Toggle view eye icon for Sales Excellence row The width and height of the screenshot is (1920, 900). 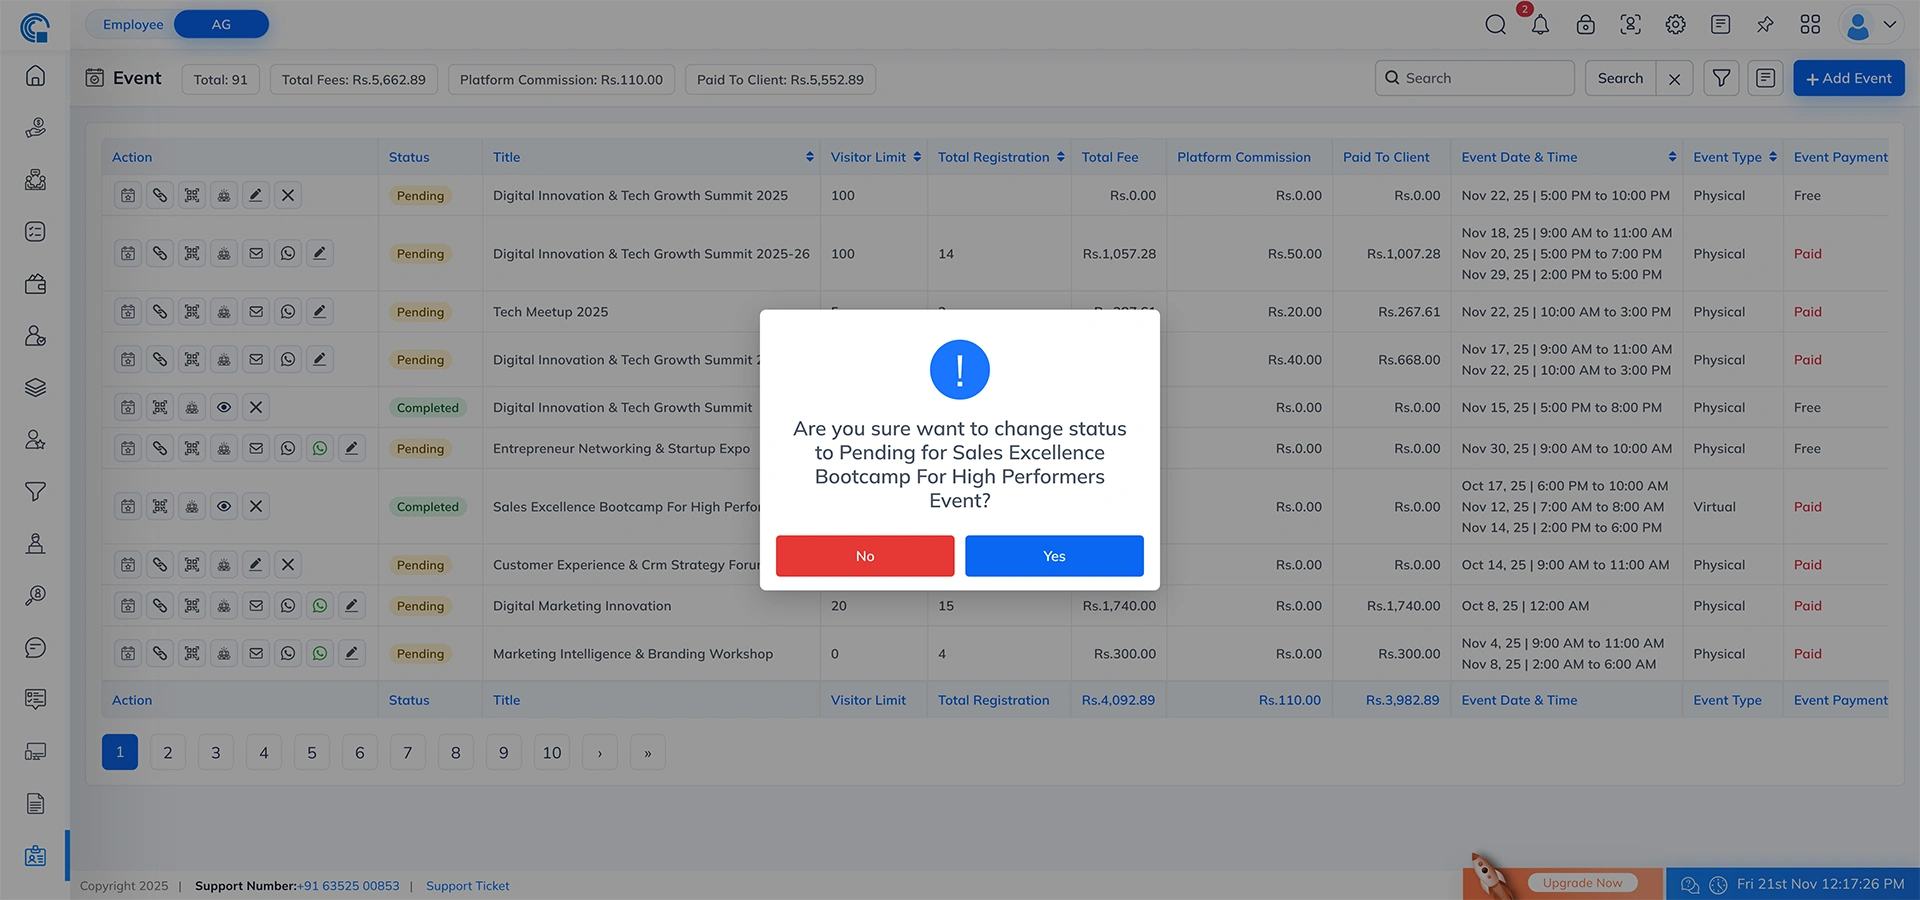[x=224, y=507]
